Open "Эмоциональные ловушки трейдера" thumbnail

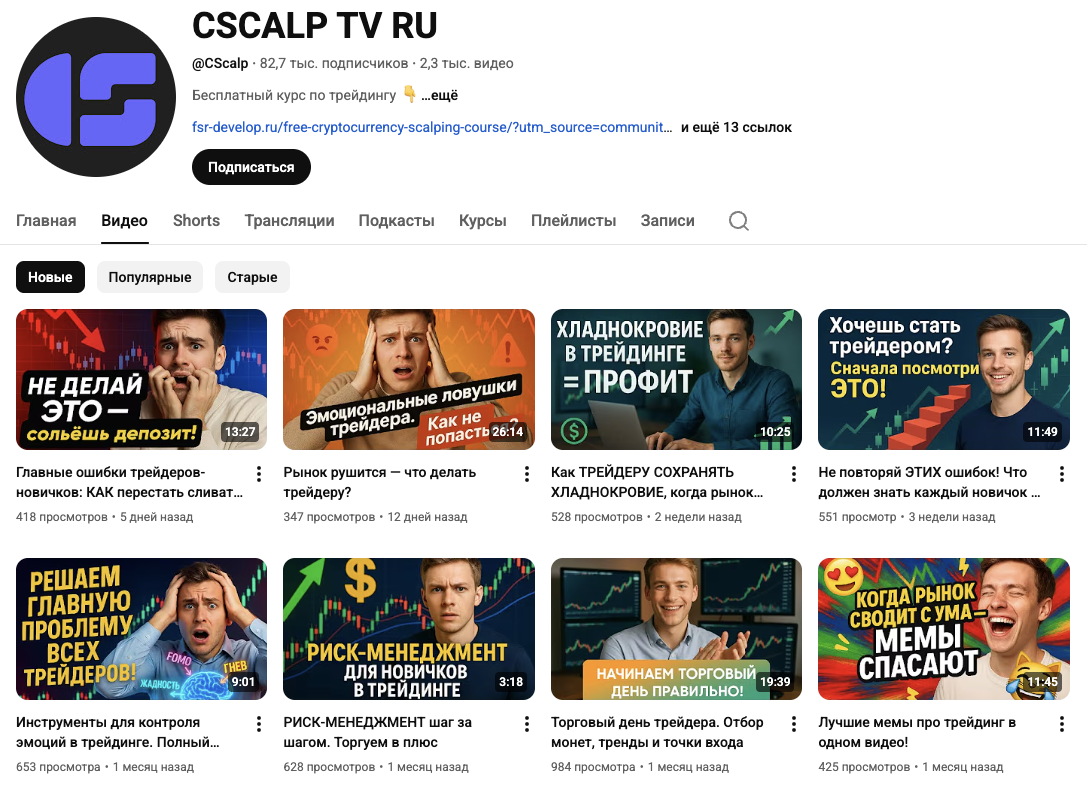[409, 379]
